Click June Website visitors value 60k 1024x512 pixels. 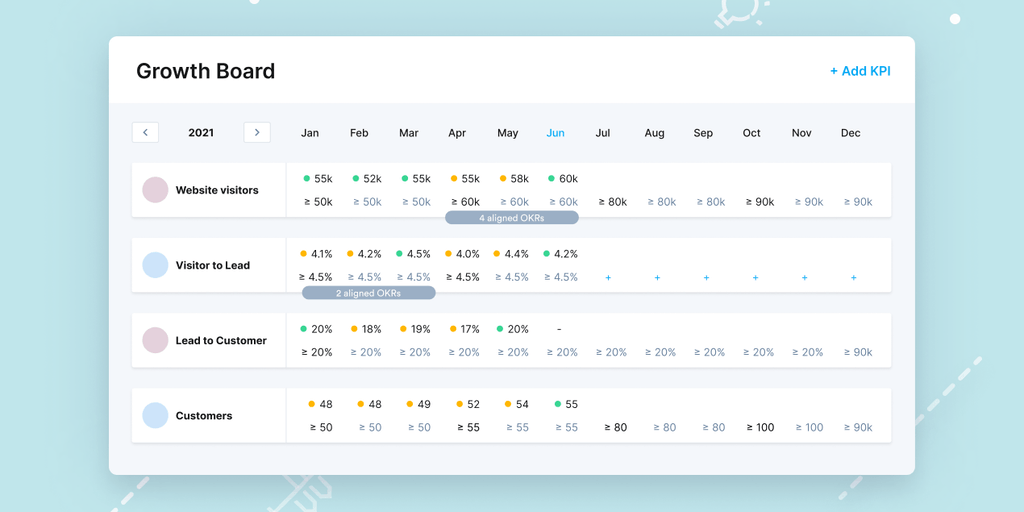tap(567, 179)
